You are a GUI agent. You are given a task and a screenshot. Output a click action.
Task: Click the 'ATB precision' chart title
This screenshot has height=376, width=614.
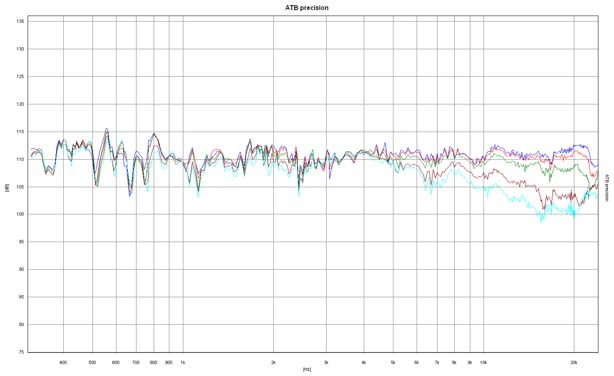(307, 8)
